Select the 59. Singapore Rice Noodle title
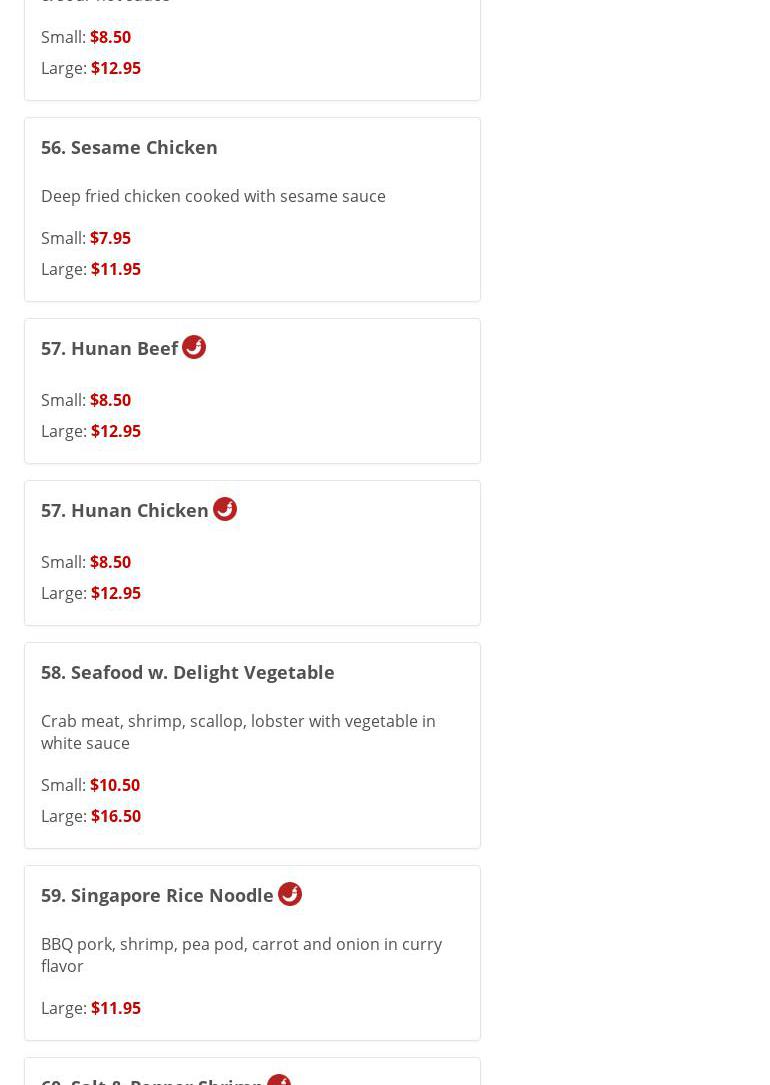This screenshot has width=770, height=1085. coord(157,895)
